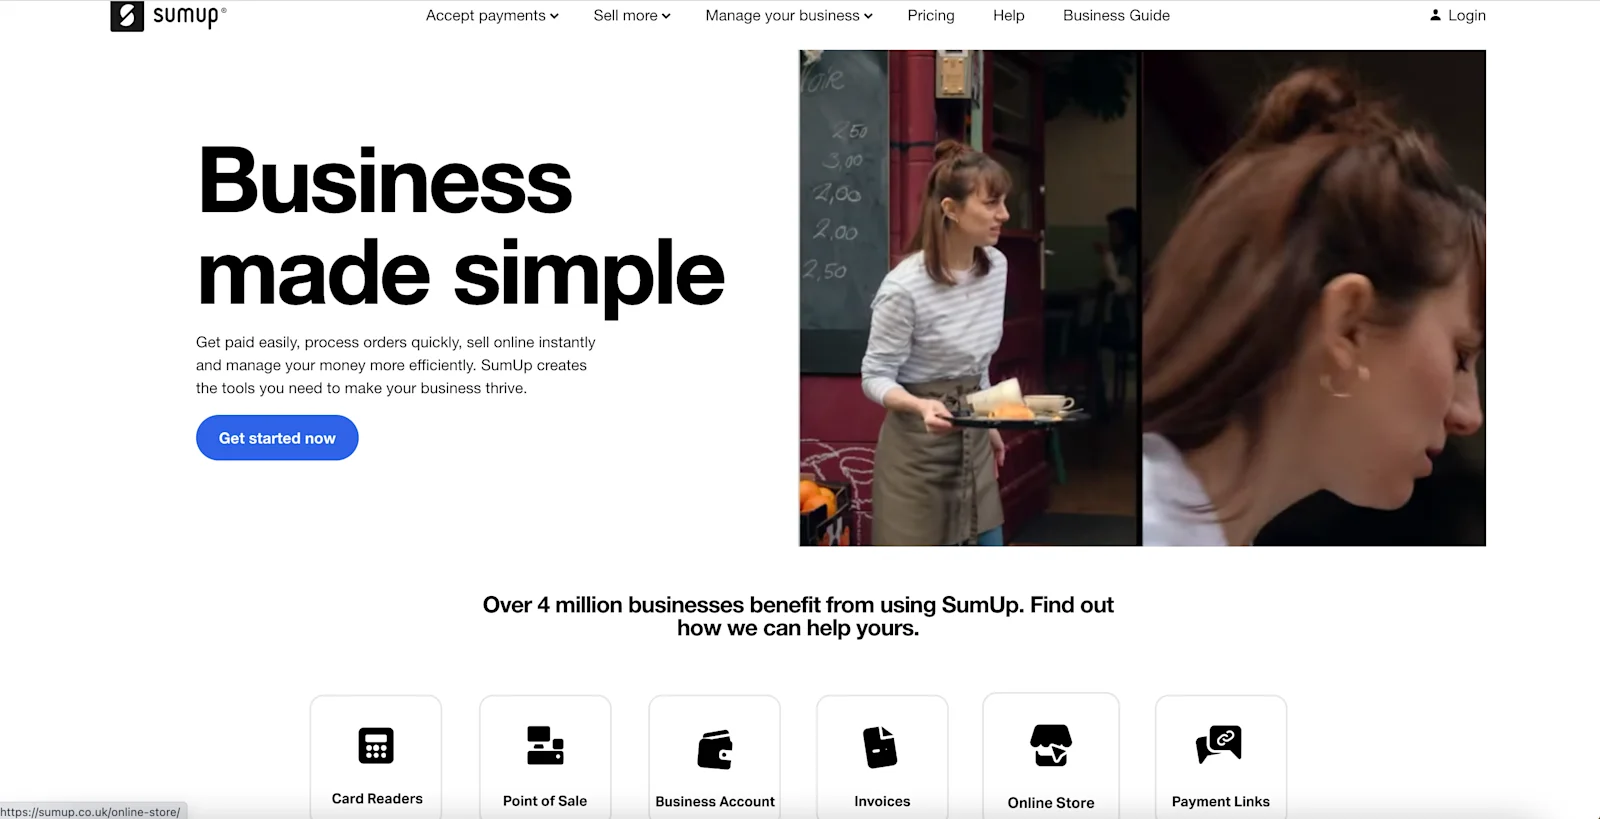The width and height of the screenshot is (1600, 819).
Task: Open the Manage your business dropdown
Action: click(x=789, y=15)
